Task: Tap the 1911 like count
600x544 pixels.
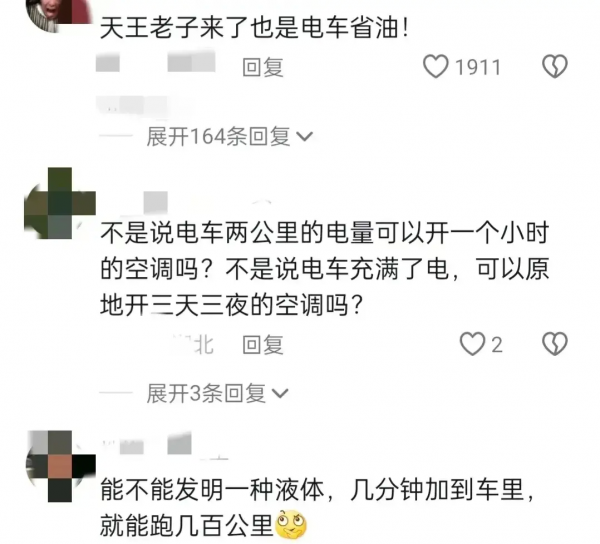Action: click(478, 68)
